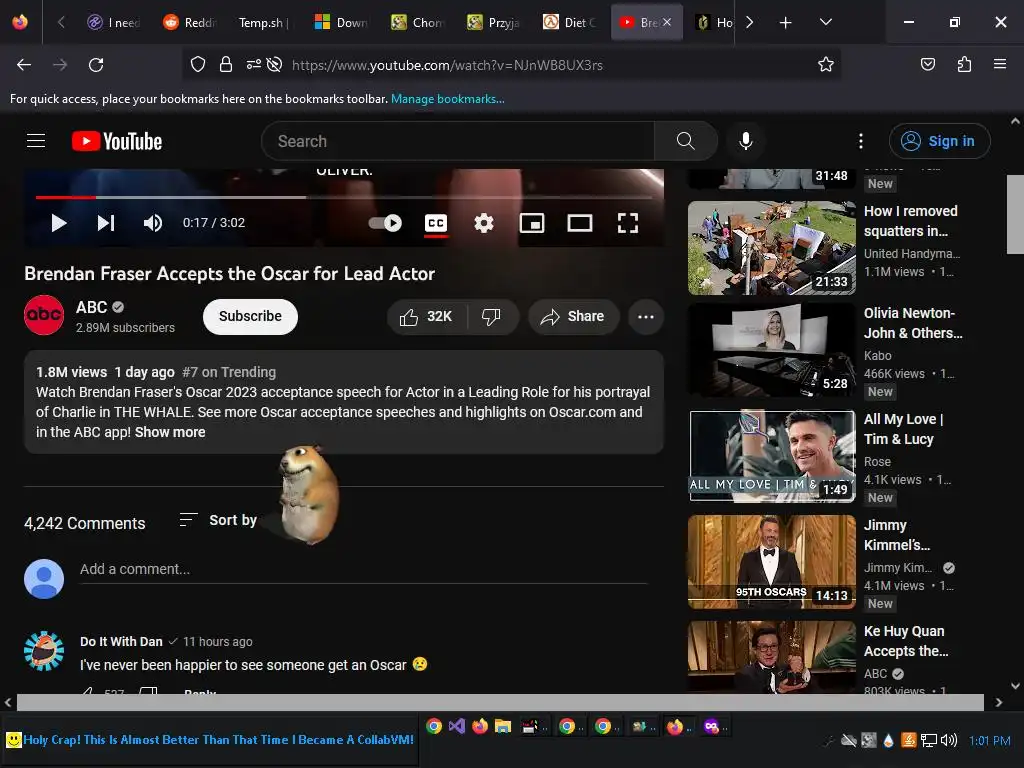
Task: Expand description with Show more
Action: coord(170,432)
